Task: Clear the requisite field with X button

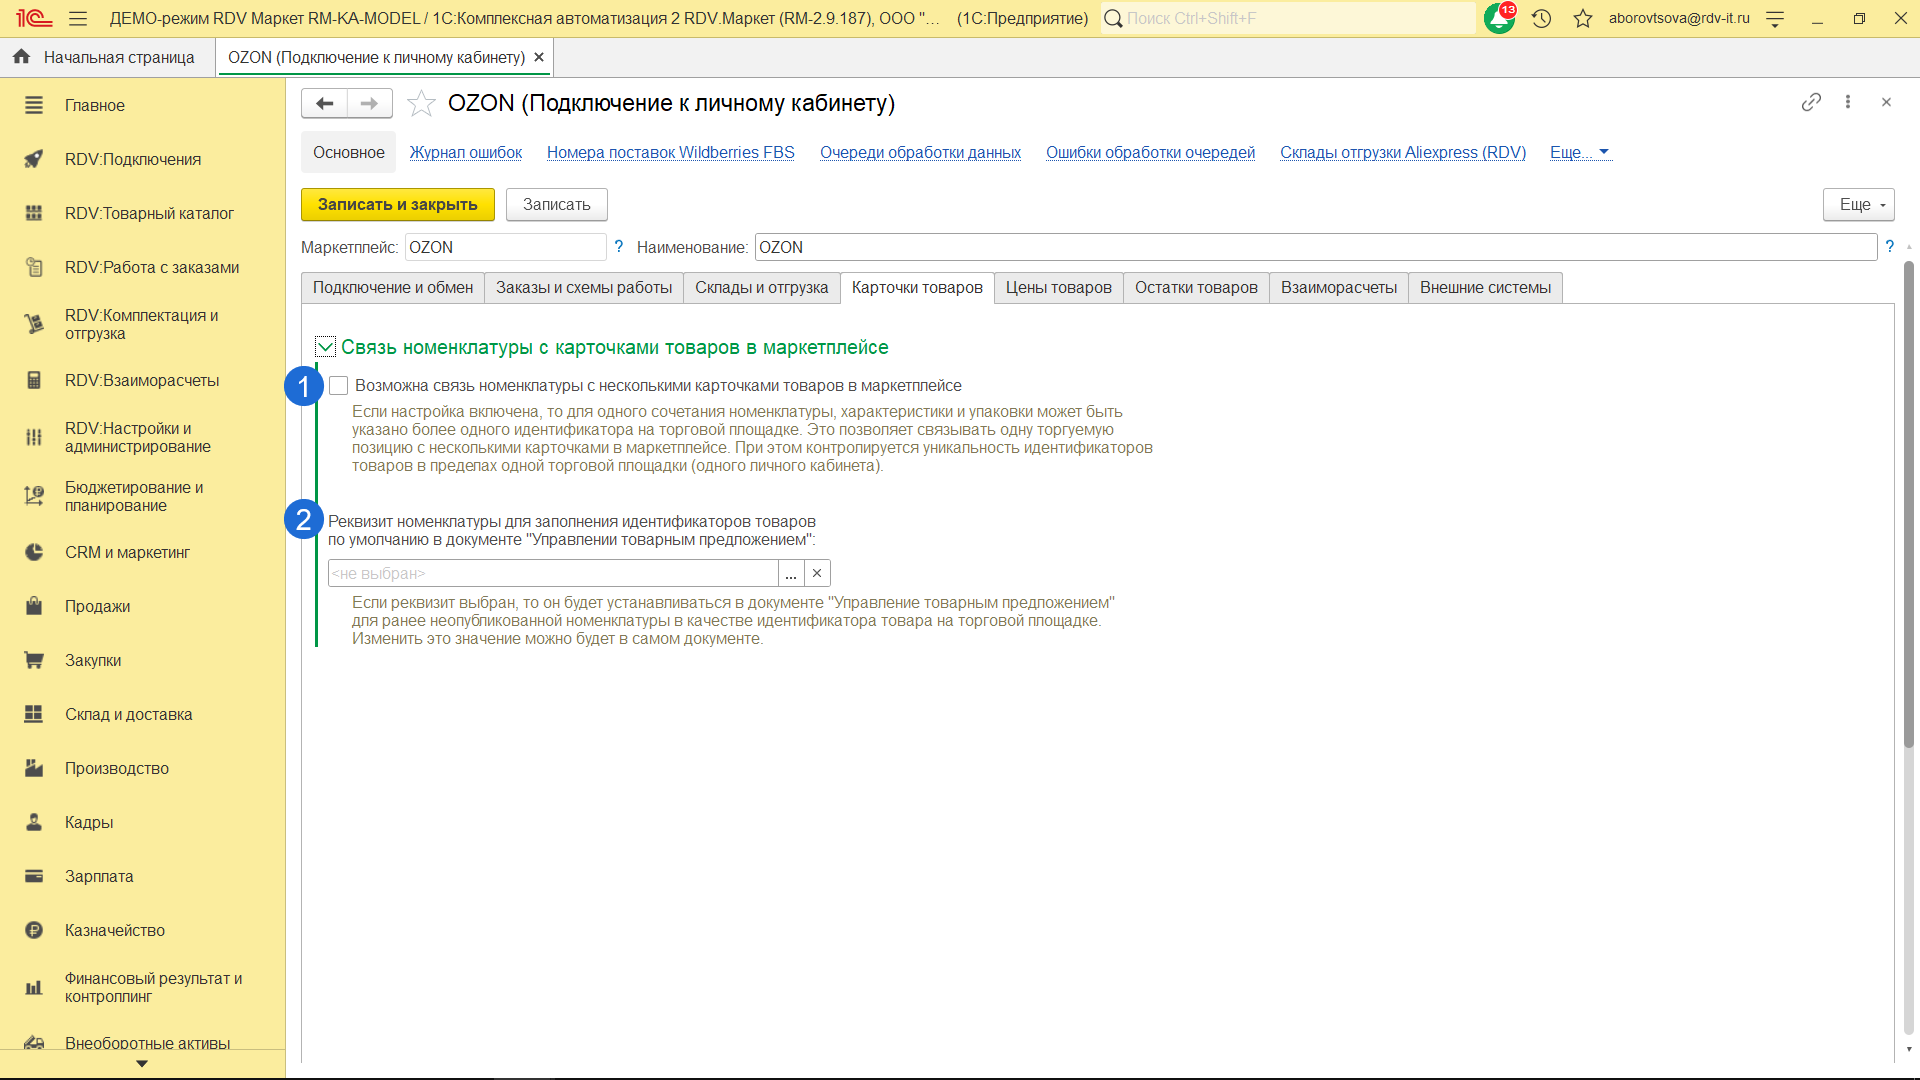Action: pos(817,573)
